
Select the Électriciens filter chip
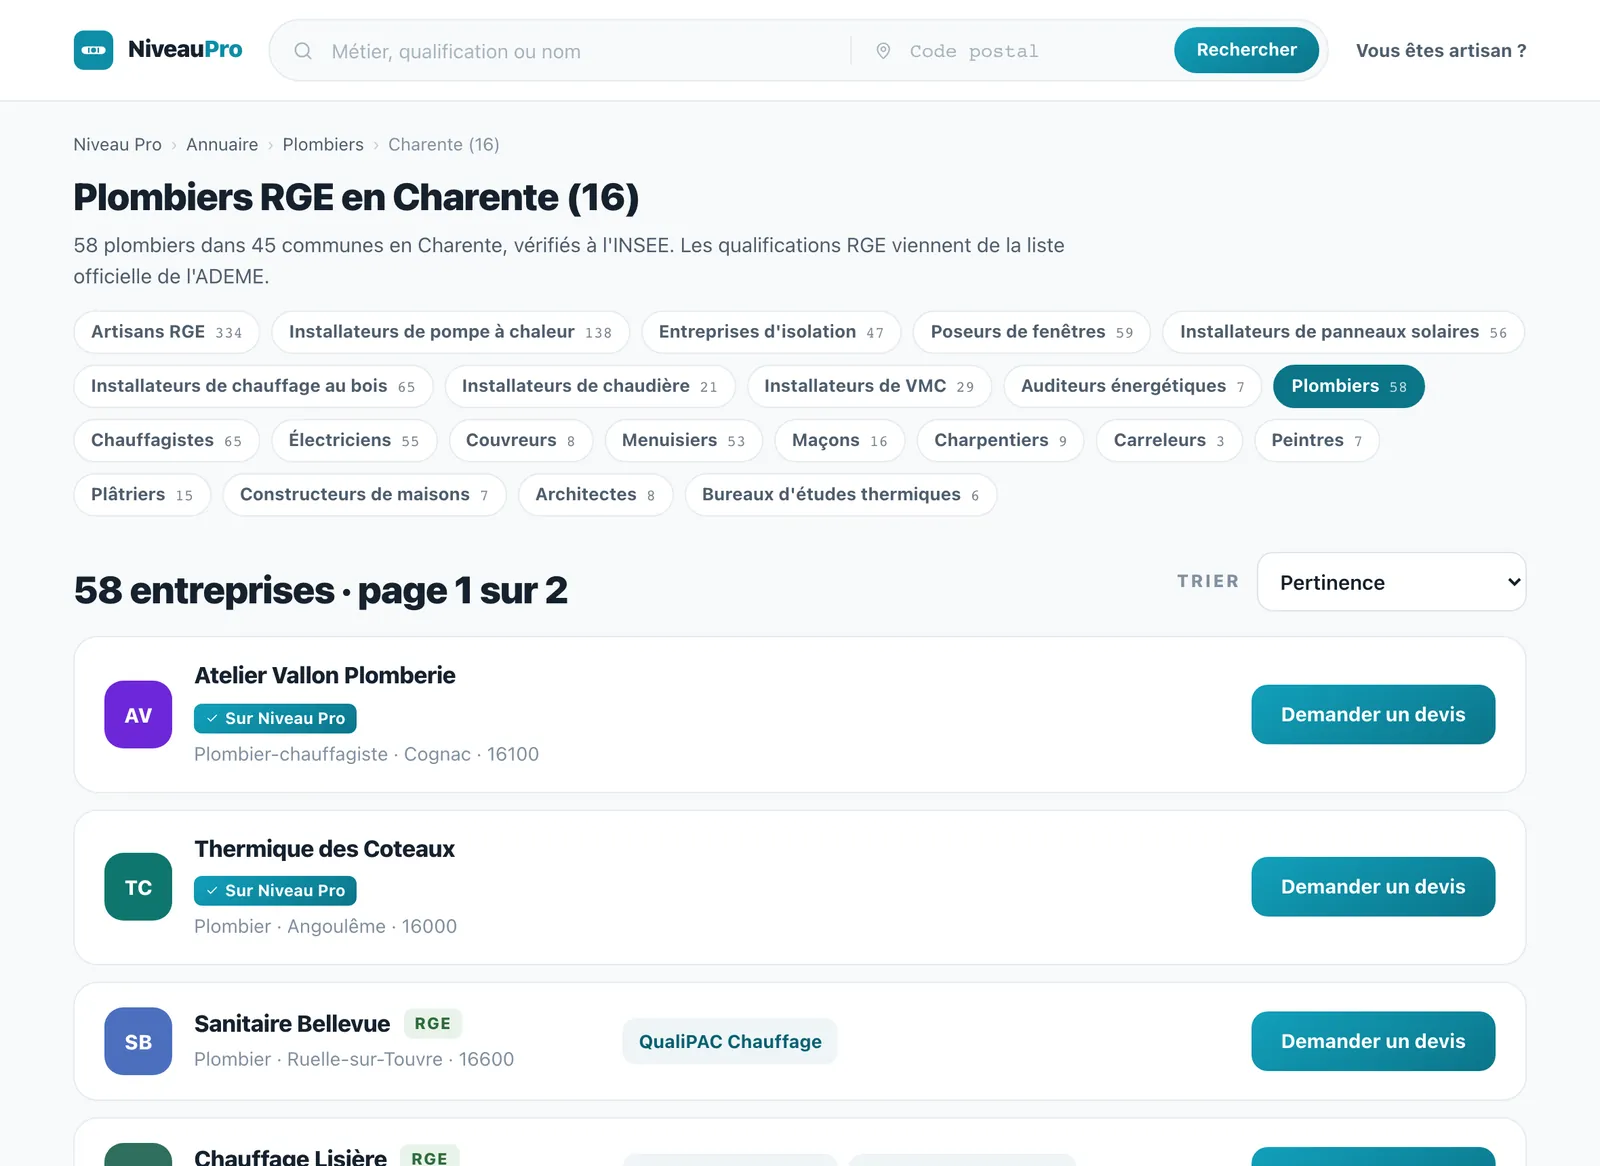click(354, 440)
